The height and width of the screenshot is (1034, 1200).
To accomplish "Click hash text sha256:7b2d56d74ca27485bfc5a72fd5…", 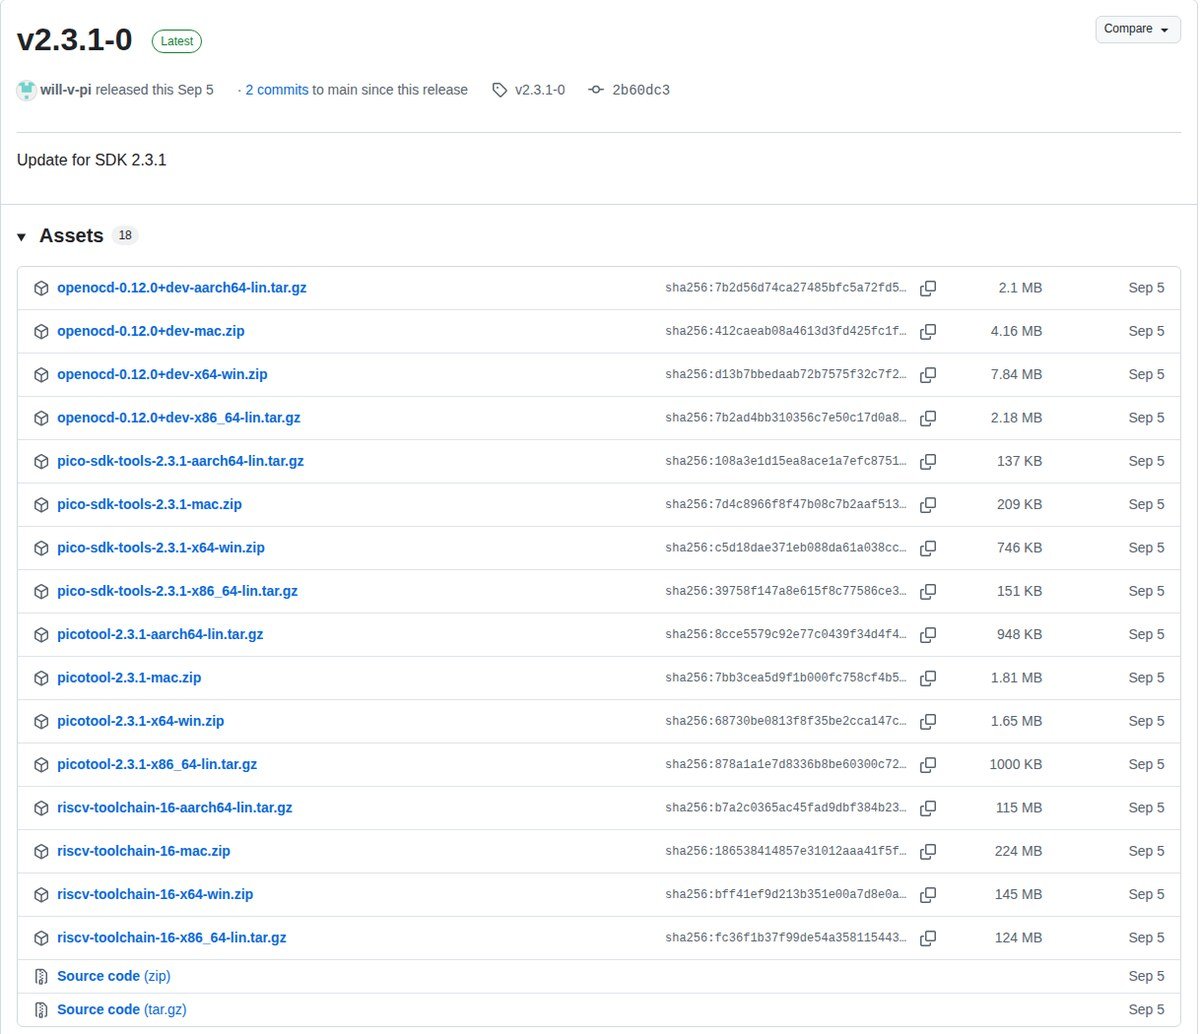I will point(787,288).
